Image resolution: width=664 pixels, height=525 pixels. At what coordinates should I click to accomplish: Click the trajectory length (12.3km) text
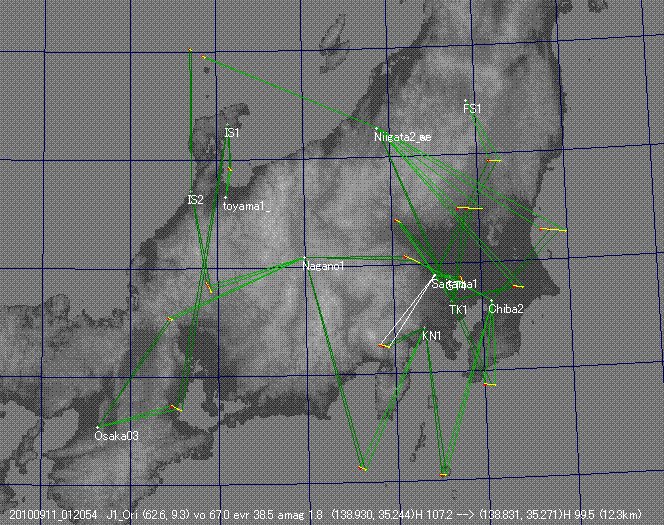[x=621, y=515]
